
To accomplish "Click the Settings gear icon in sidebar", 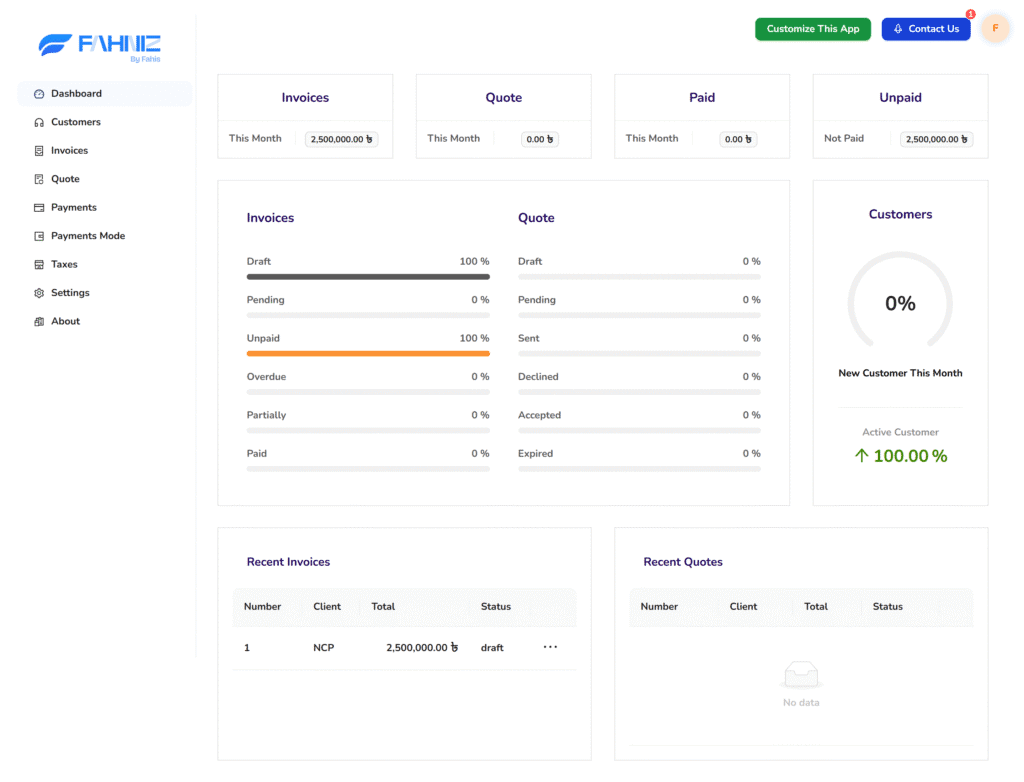I will click(39, 293).
